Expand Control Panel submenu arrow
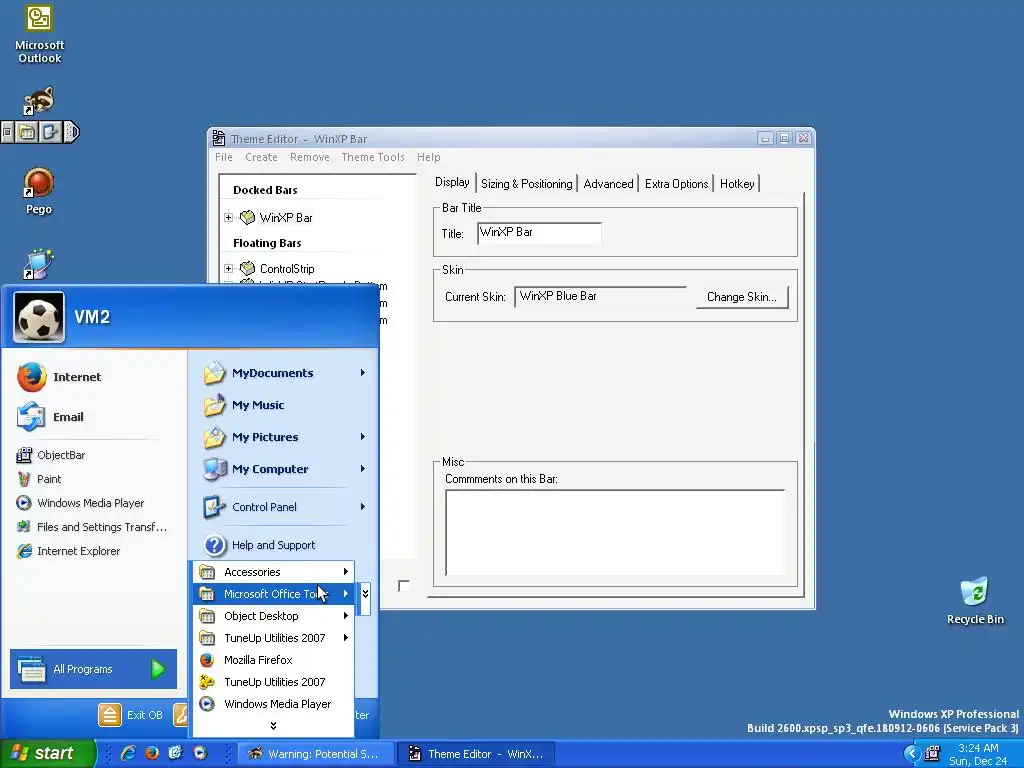Image resolution: width=1024 pixels, height=768 pixels. pos(362,507)
